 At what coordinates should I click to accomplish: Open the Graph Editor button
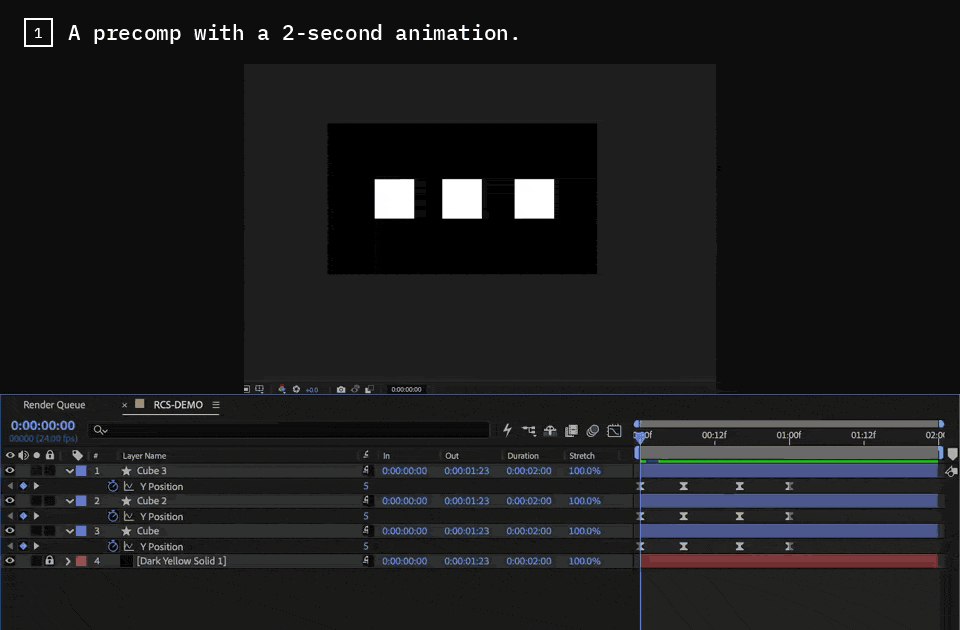(614, 430)
